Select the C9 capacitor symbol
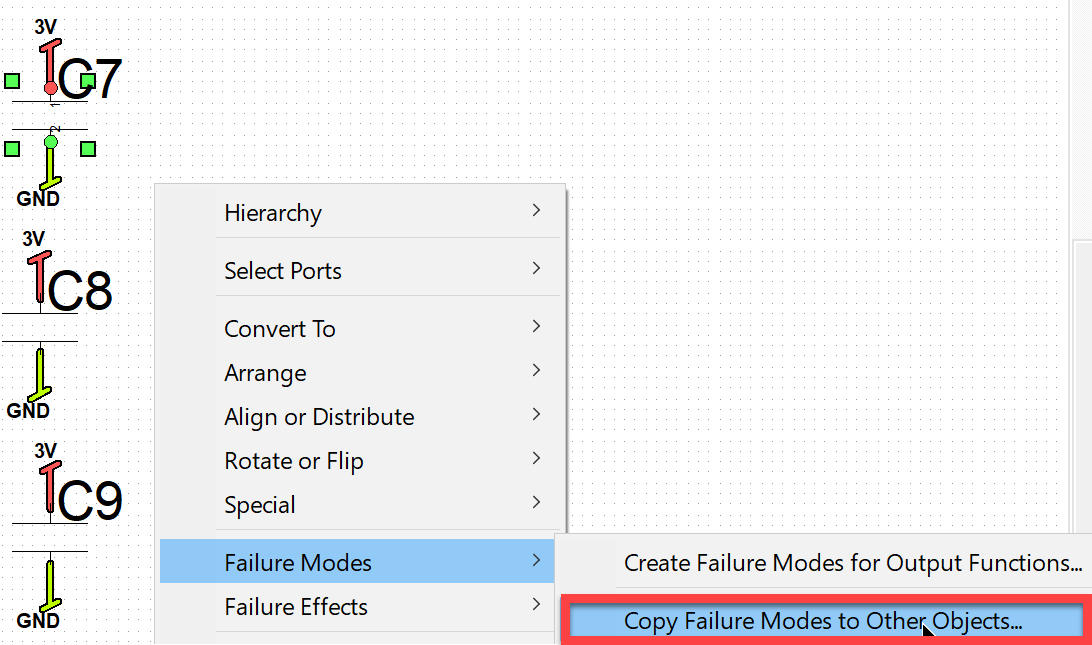The width and height of the screenshot is (1092, 645). (50, 537)
